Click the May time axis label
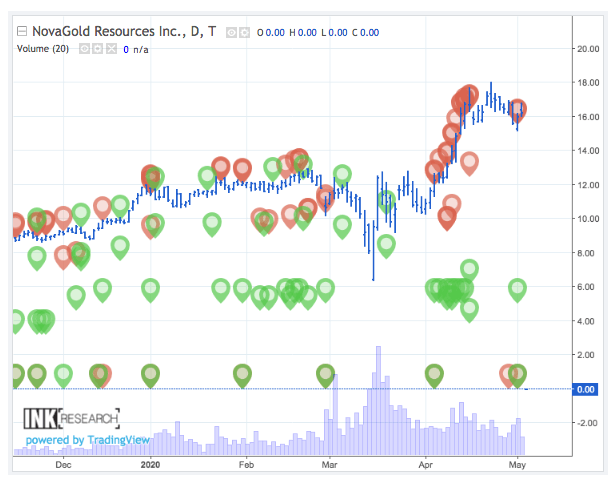This screenshot has height=486, width=616. tap(517, 465)
